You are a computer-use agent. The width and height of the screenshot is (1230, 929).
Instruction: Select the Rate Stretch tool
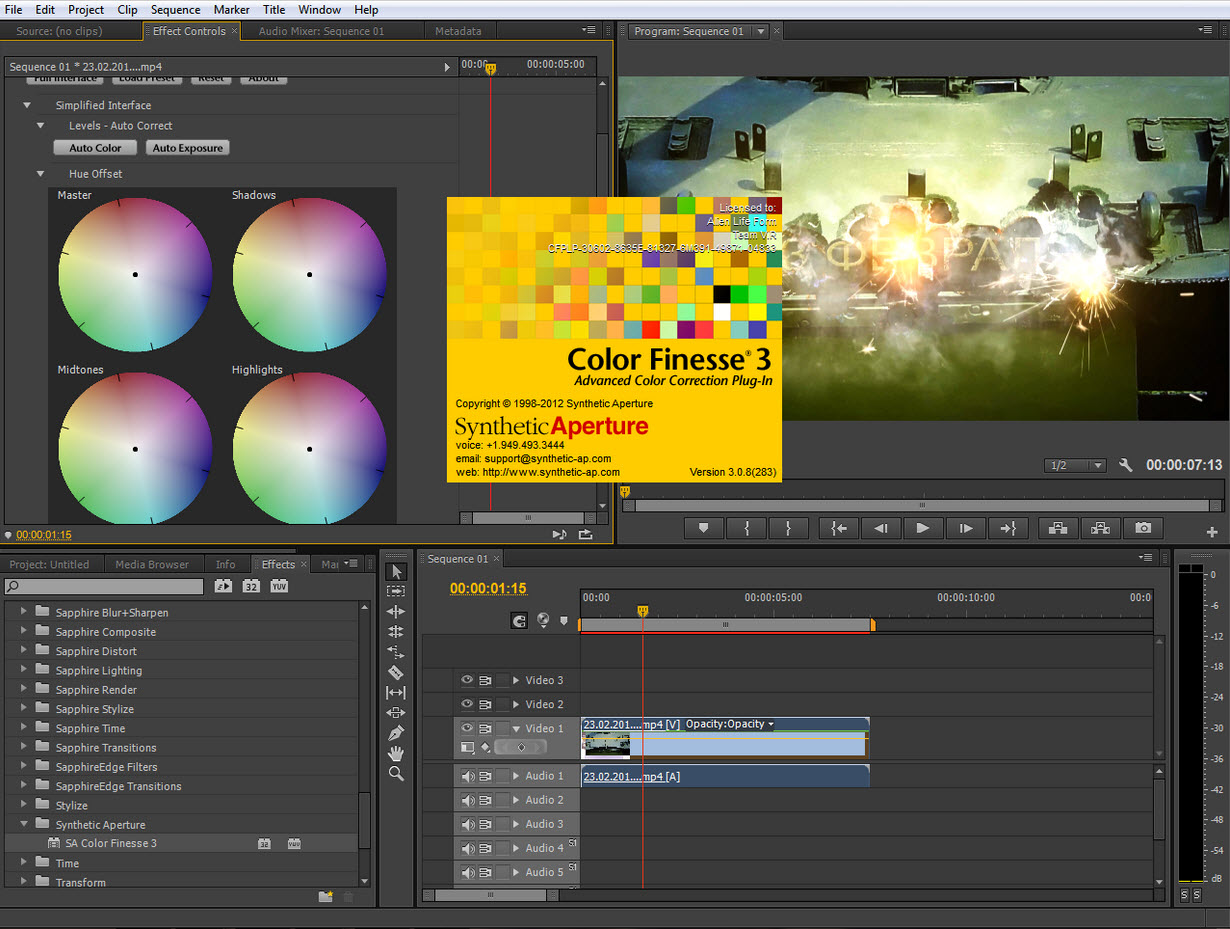coord(396,651)
